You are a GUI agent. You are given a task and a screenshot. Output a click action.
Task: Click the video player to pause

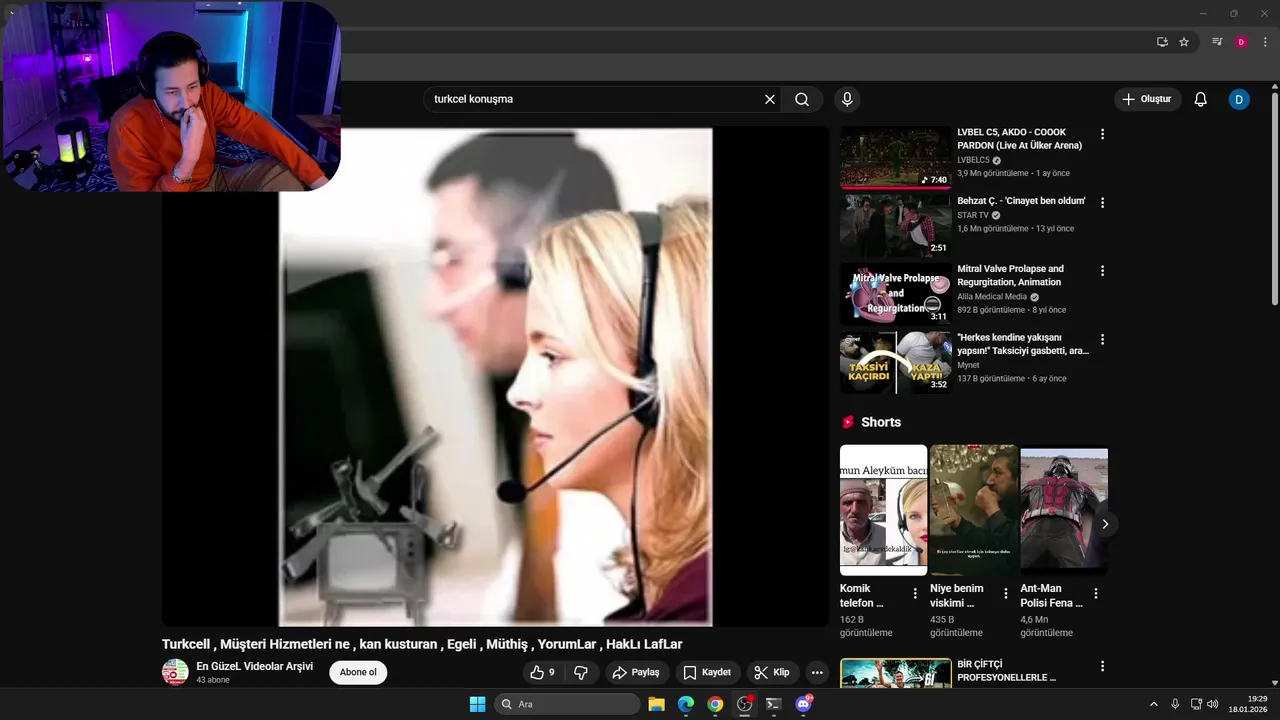(x=495, y=376)
